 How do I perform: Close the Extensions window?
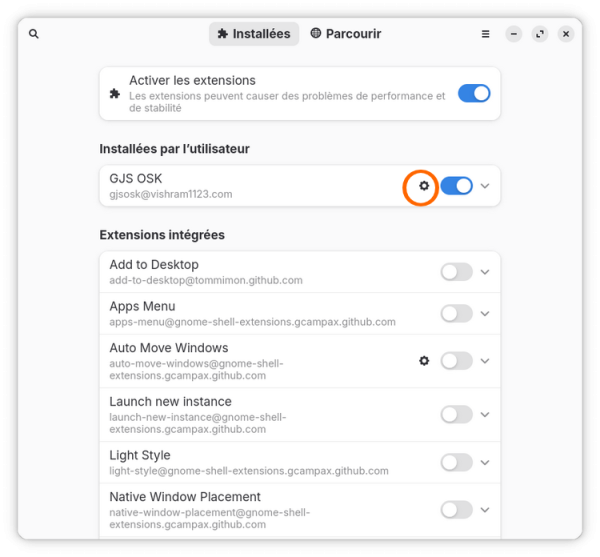coord(566,34)
